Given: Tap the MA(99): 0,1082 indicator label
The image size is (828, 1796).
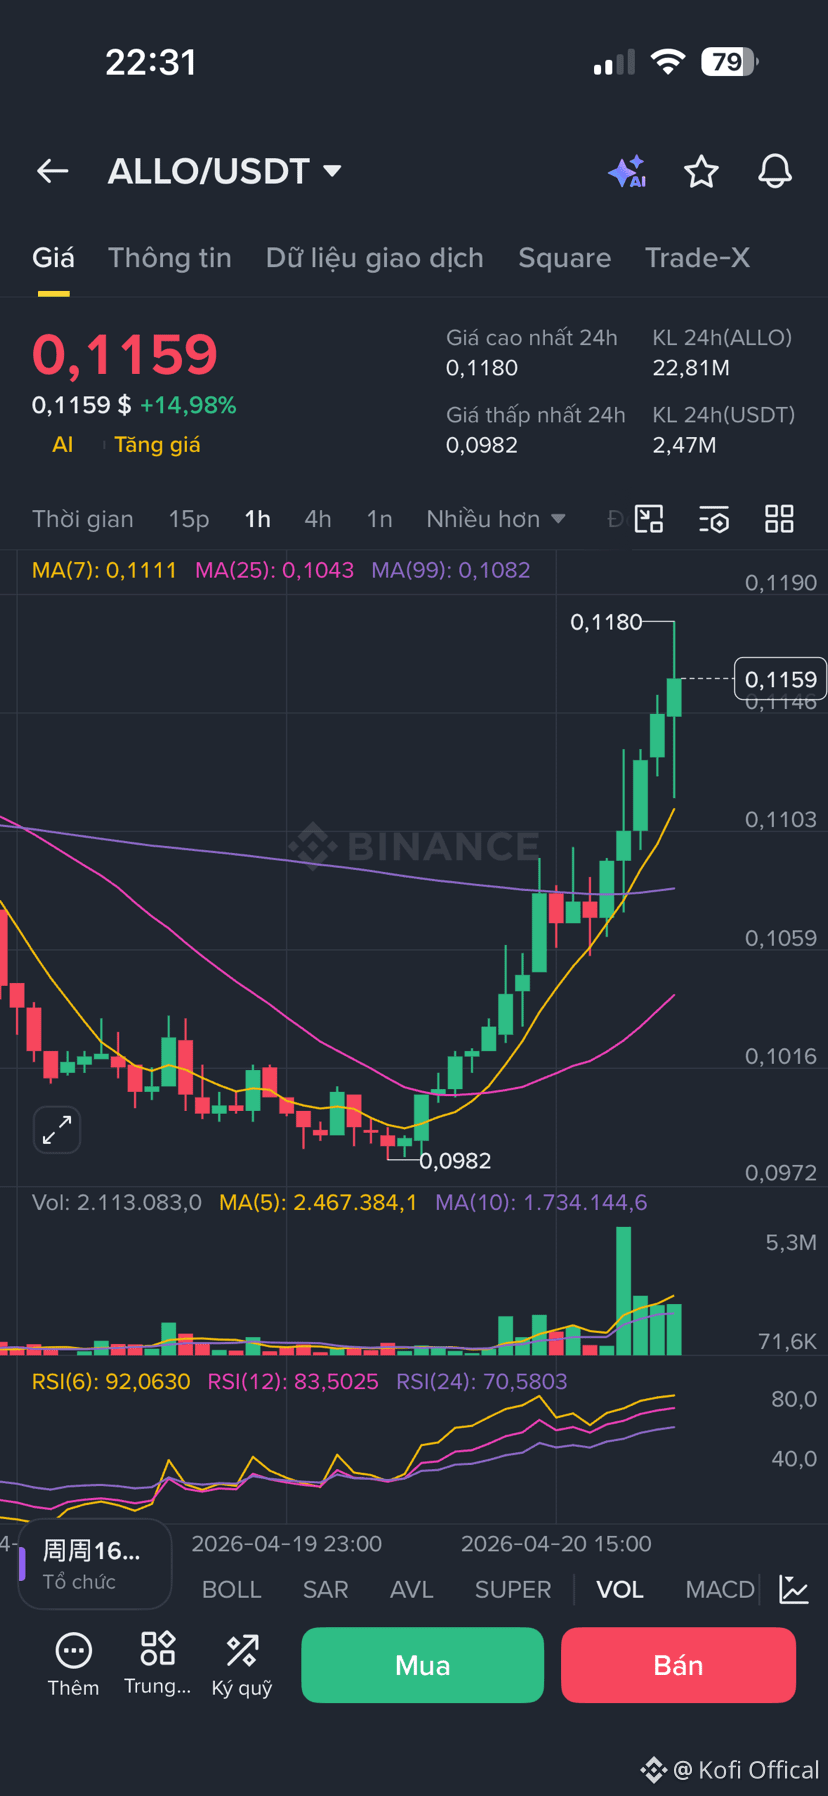Looking at the screenshot, I should click(451, 570).
